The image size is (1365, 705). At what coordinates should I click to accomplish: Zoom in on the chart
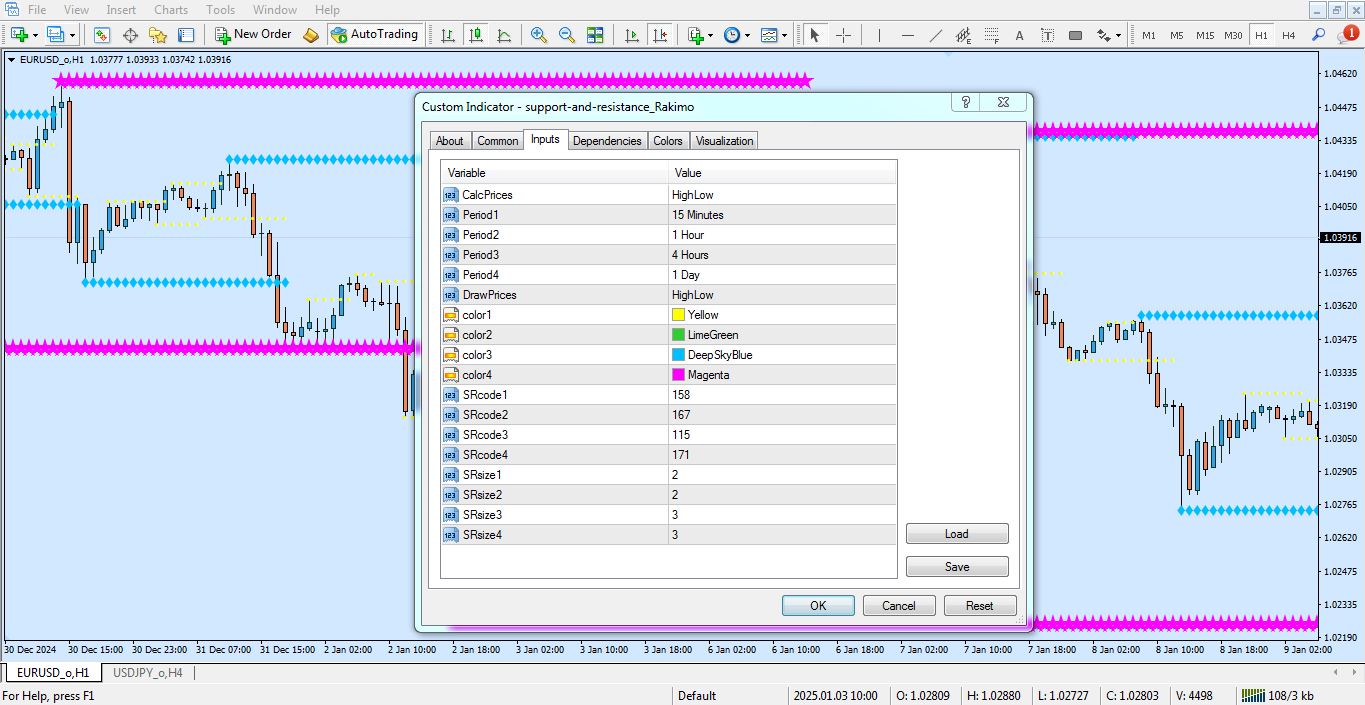(x=538, y=34)
